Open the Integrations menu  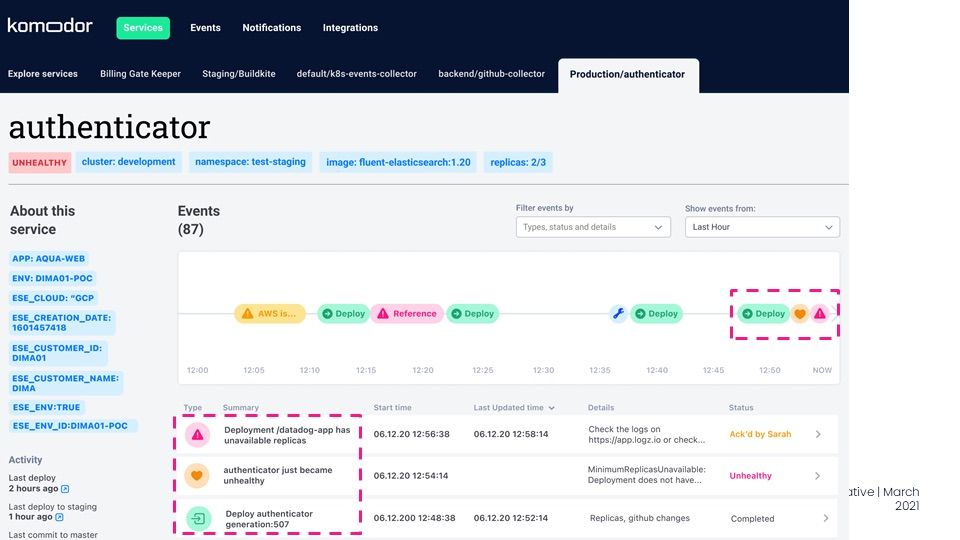click(350, 28)
